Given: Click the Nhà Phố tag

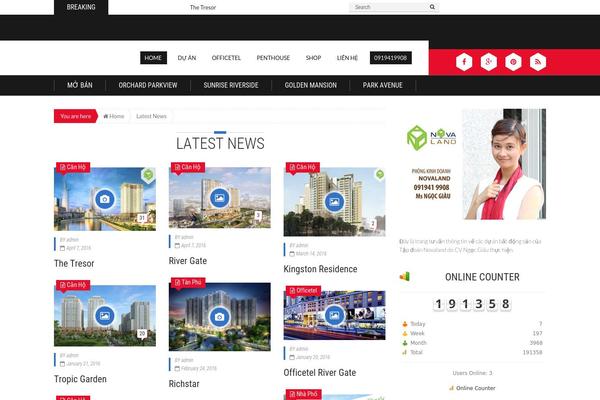Looking at the screenshot, I should pos(303,394).
